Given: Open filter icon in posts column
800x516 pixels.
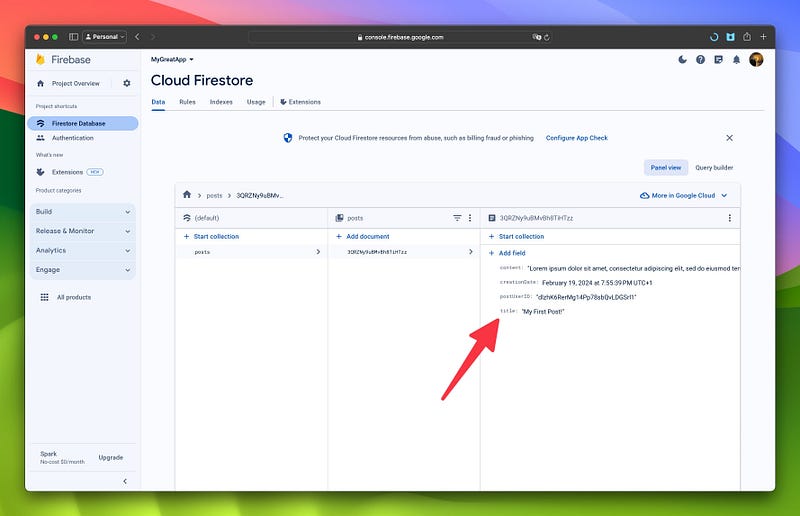Looking at the screenshot, I should point(457,218).
